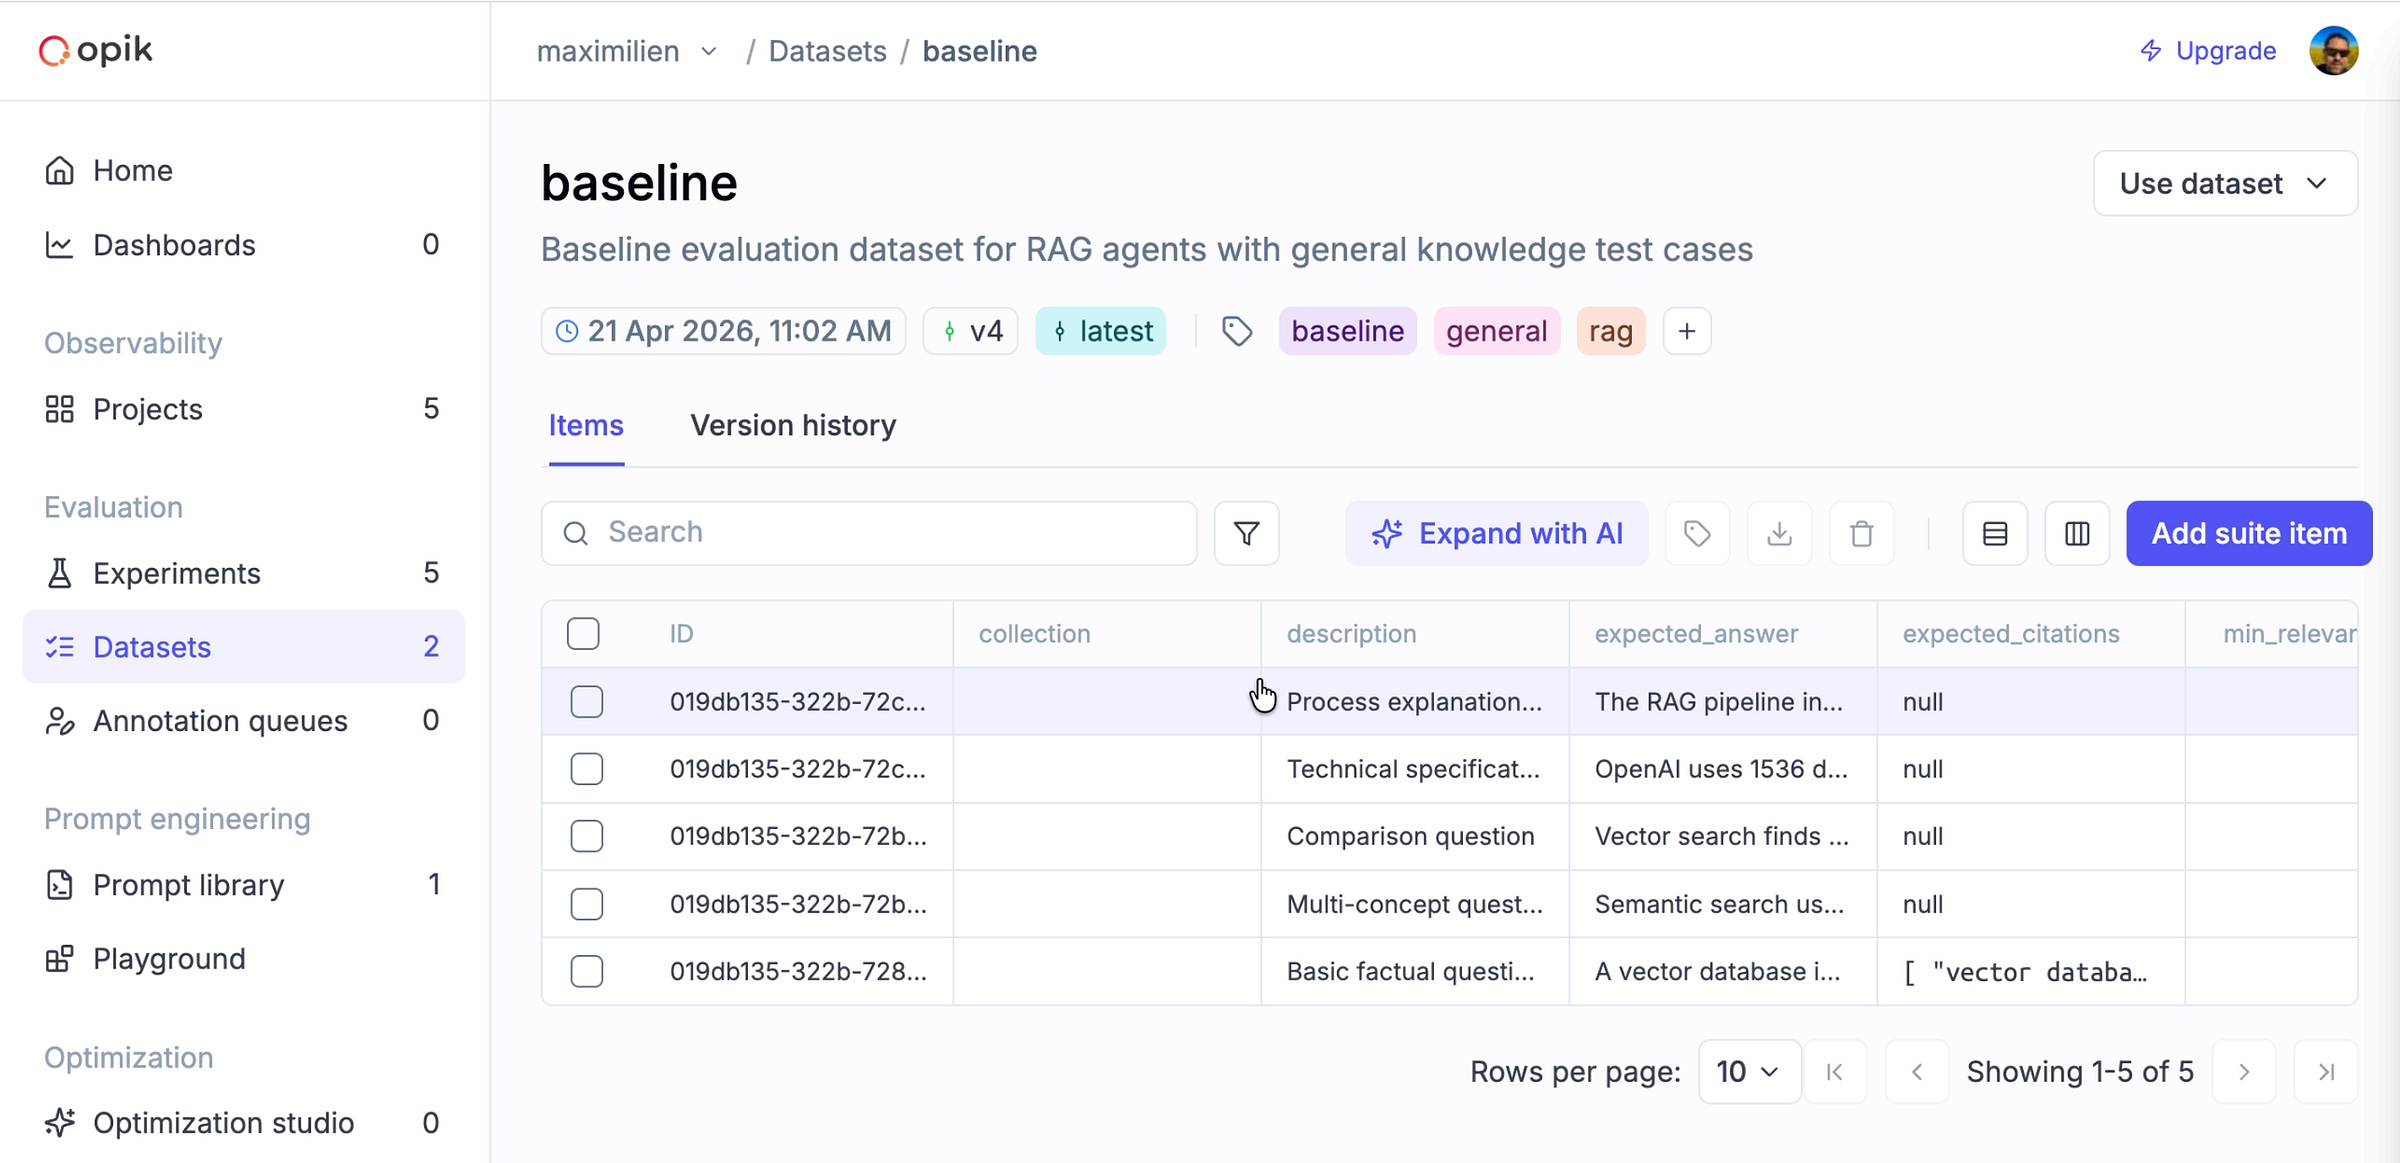
Task: Open the filter options for dataset items
Action: click(x=1246, y=533)
